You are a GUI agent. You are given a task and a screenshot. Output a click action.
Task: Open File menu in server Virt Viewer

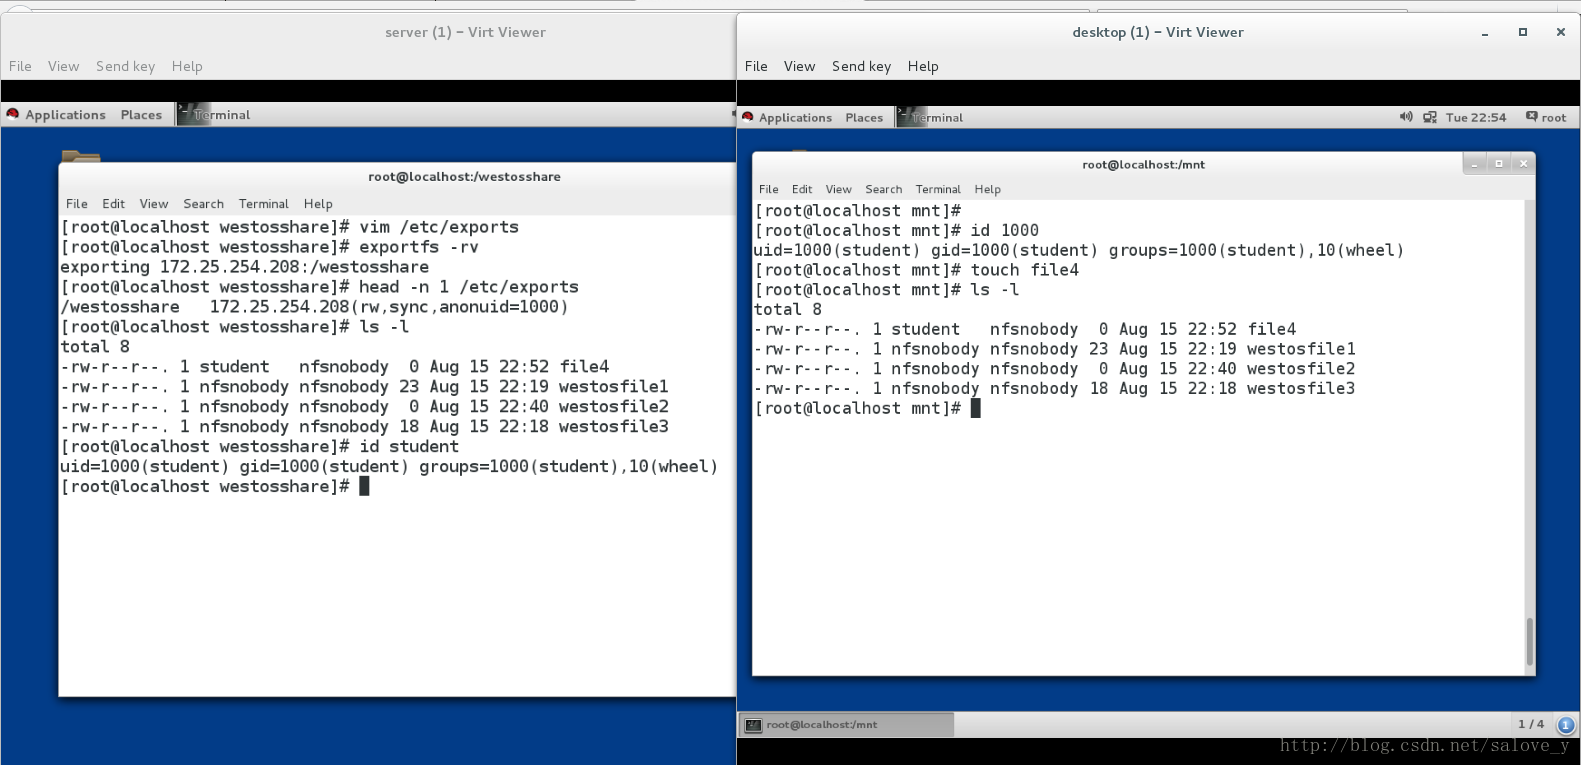click(x=20, y=66)
